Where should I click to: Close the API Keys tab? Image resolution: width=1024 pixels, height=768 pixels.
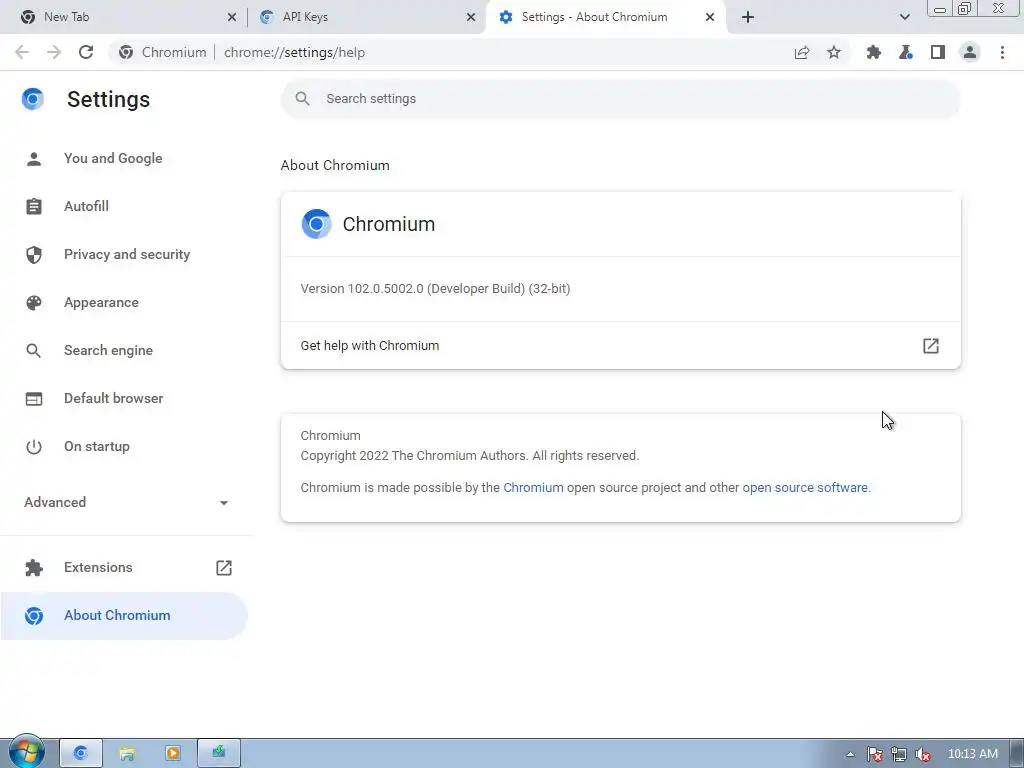tap(471, 17)
